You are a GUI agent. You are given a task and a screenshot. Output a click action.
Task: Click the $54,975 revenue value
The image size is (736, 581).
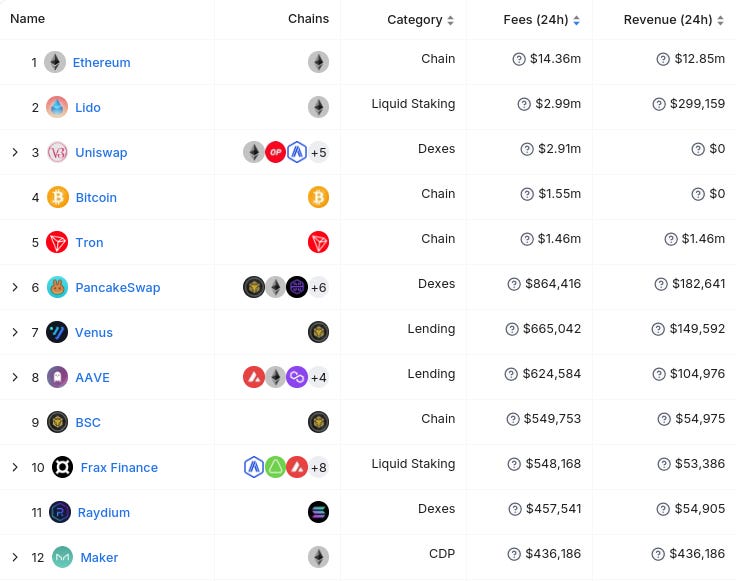coord(700,419)
